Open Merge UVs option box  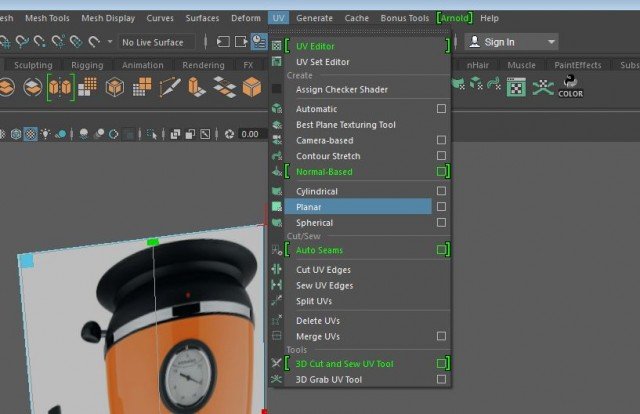pos(441,336)
